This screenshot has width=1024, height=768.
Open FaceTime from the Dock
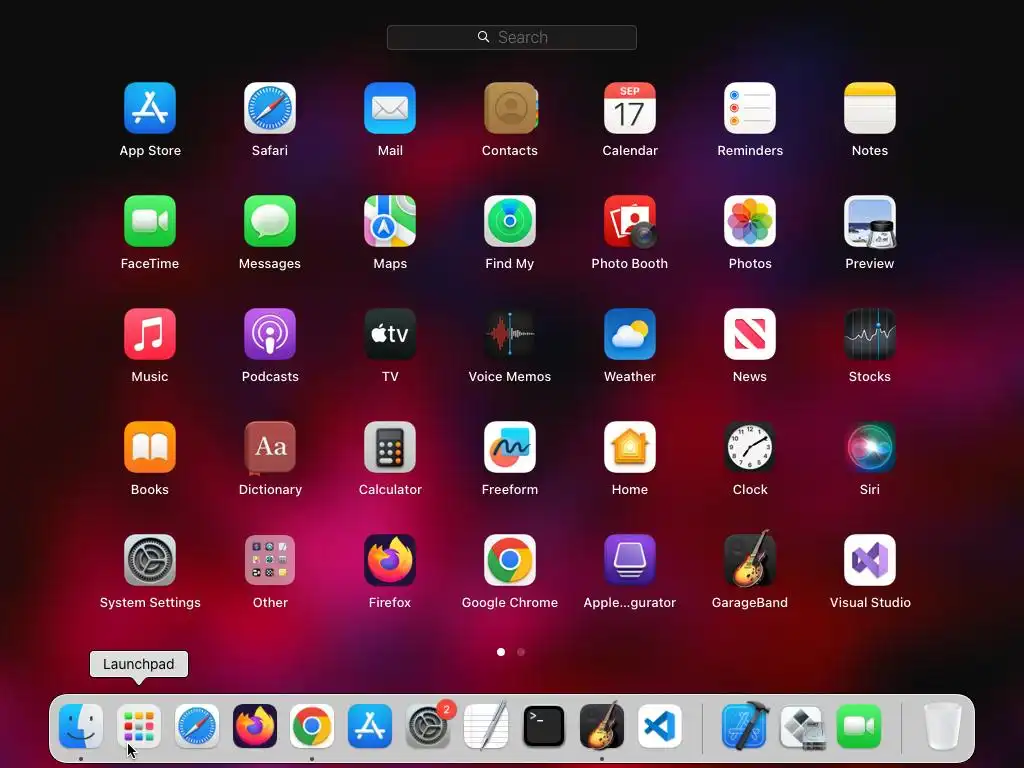coord(859,726)
